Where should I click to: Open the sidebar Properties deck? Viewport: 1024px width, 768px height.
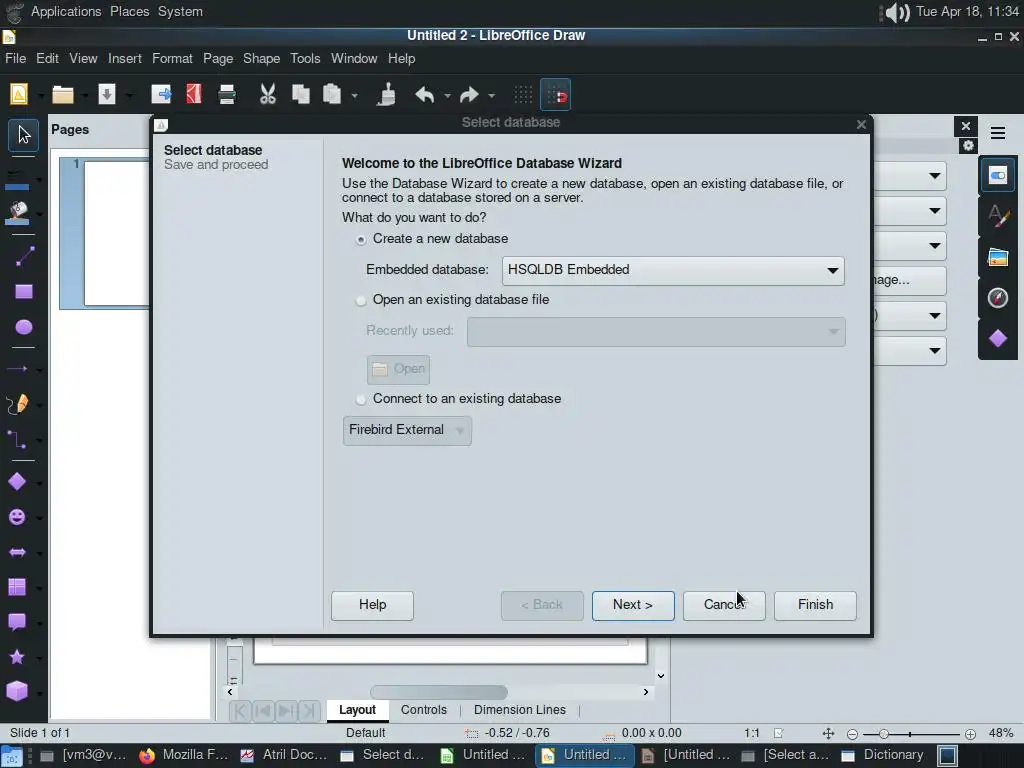point(998,175)
